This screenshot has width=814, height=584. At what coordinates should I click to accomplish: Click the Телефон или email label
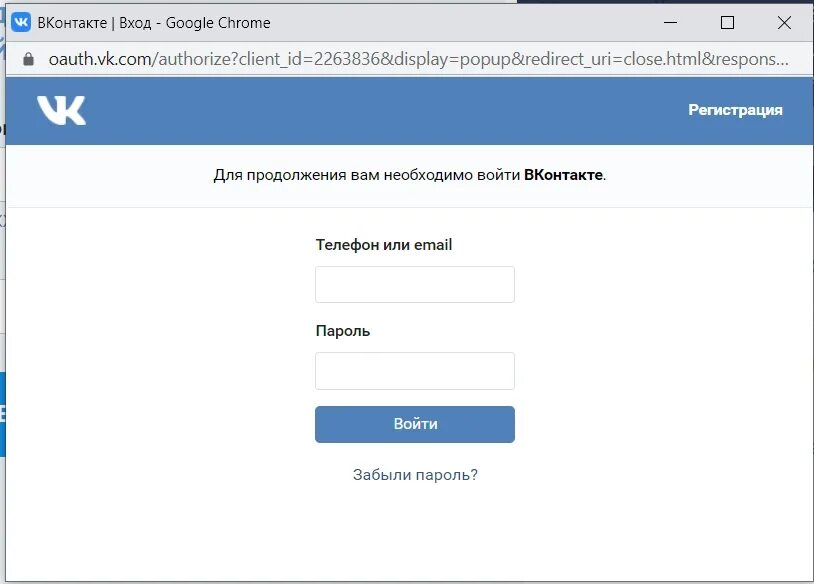[384, 245]
